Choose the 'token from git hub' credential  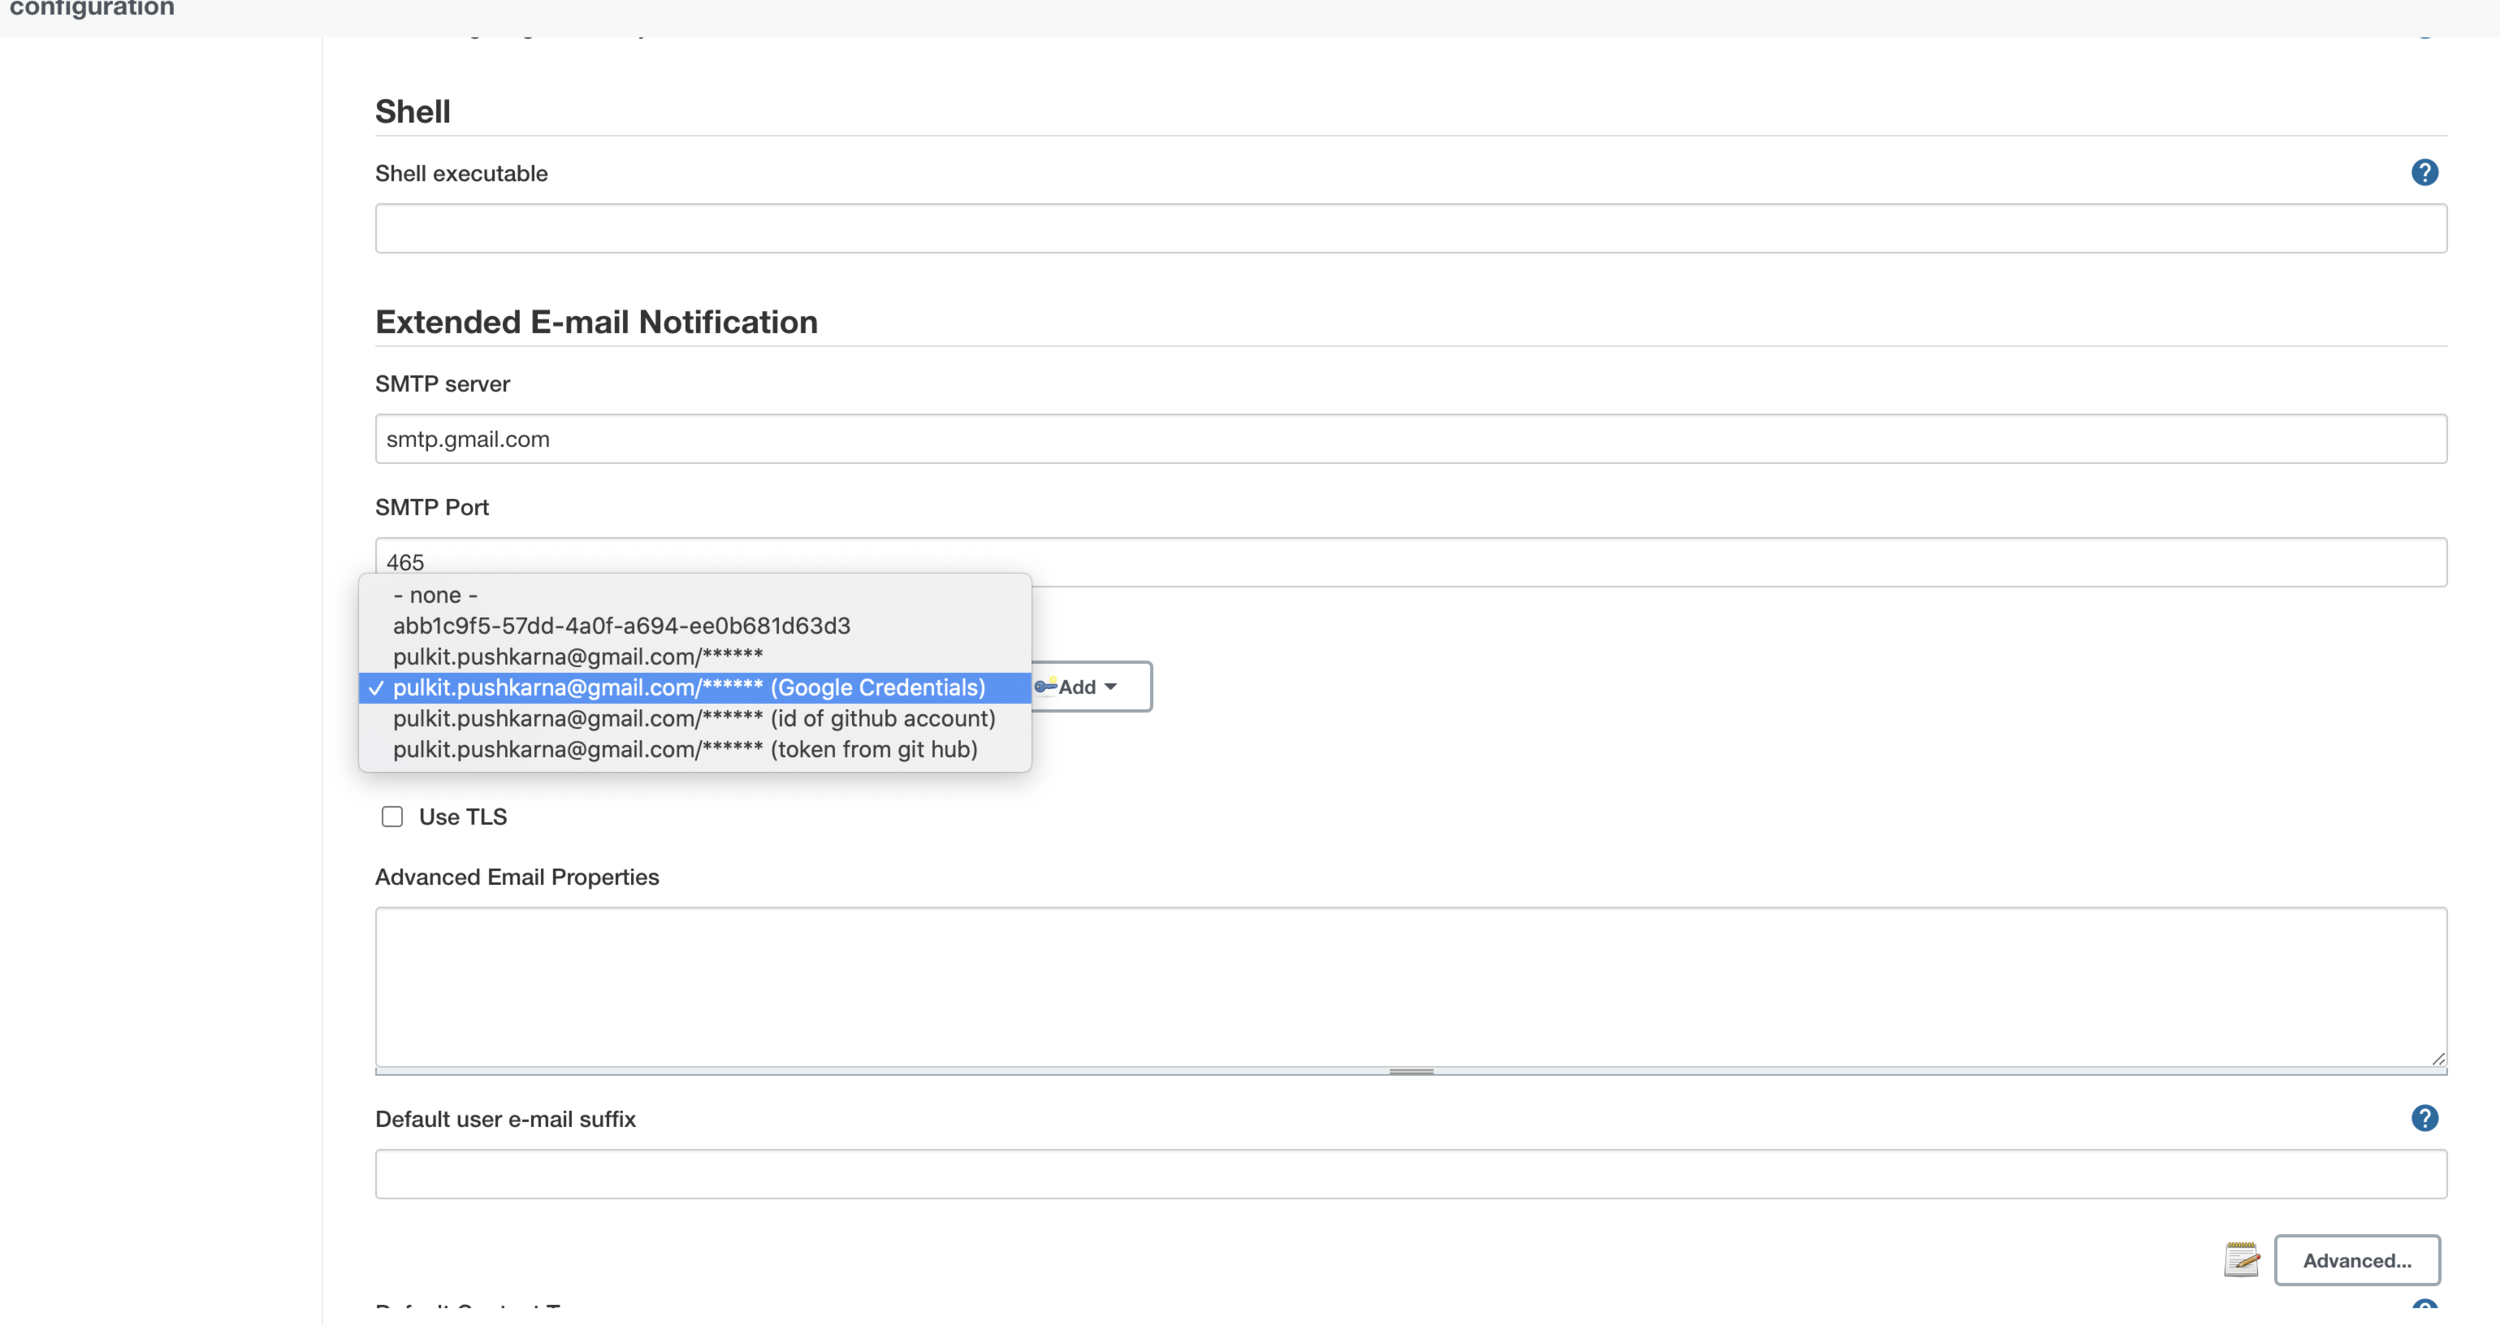(685, 750)
